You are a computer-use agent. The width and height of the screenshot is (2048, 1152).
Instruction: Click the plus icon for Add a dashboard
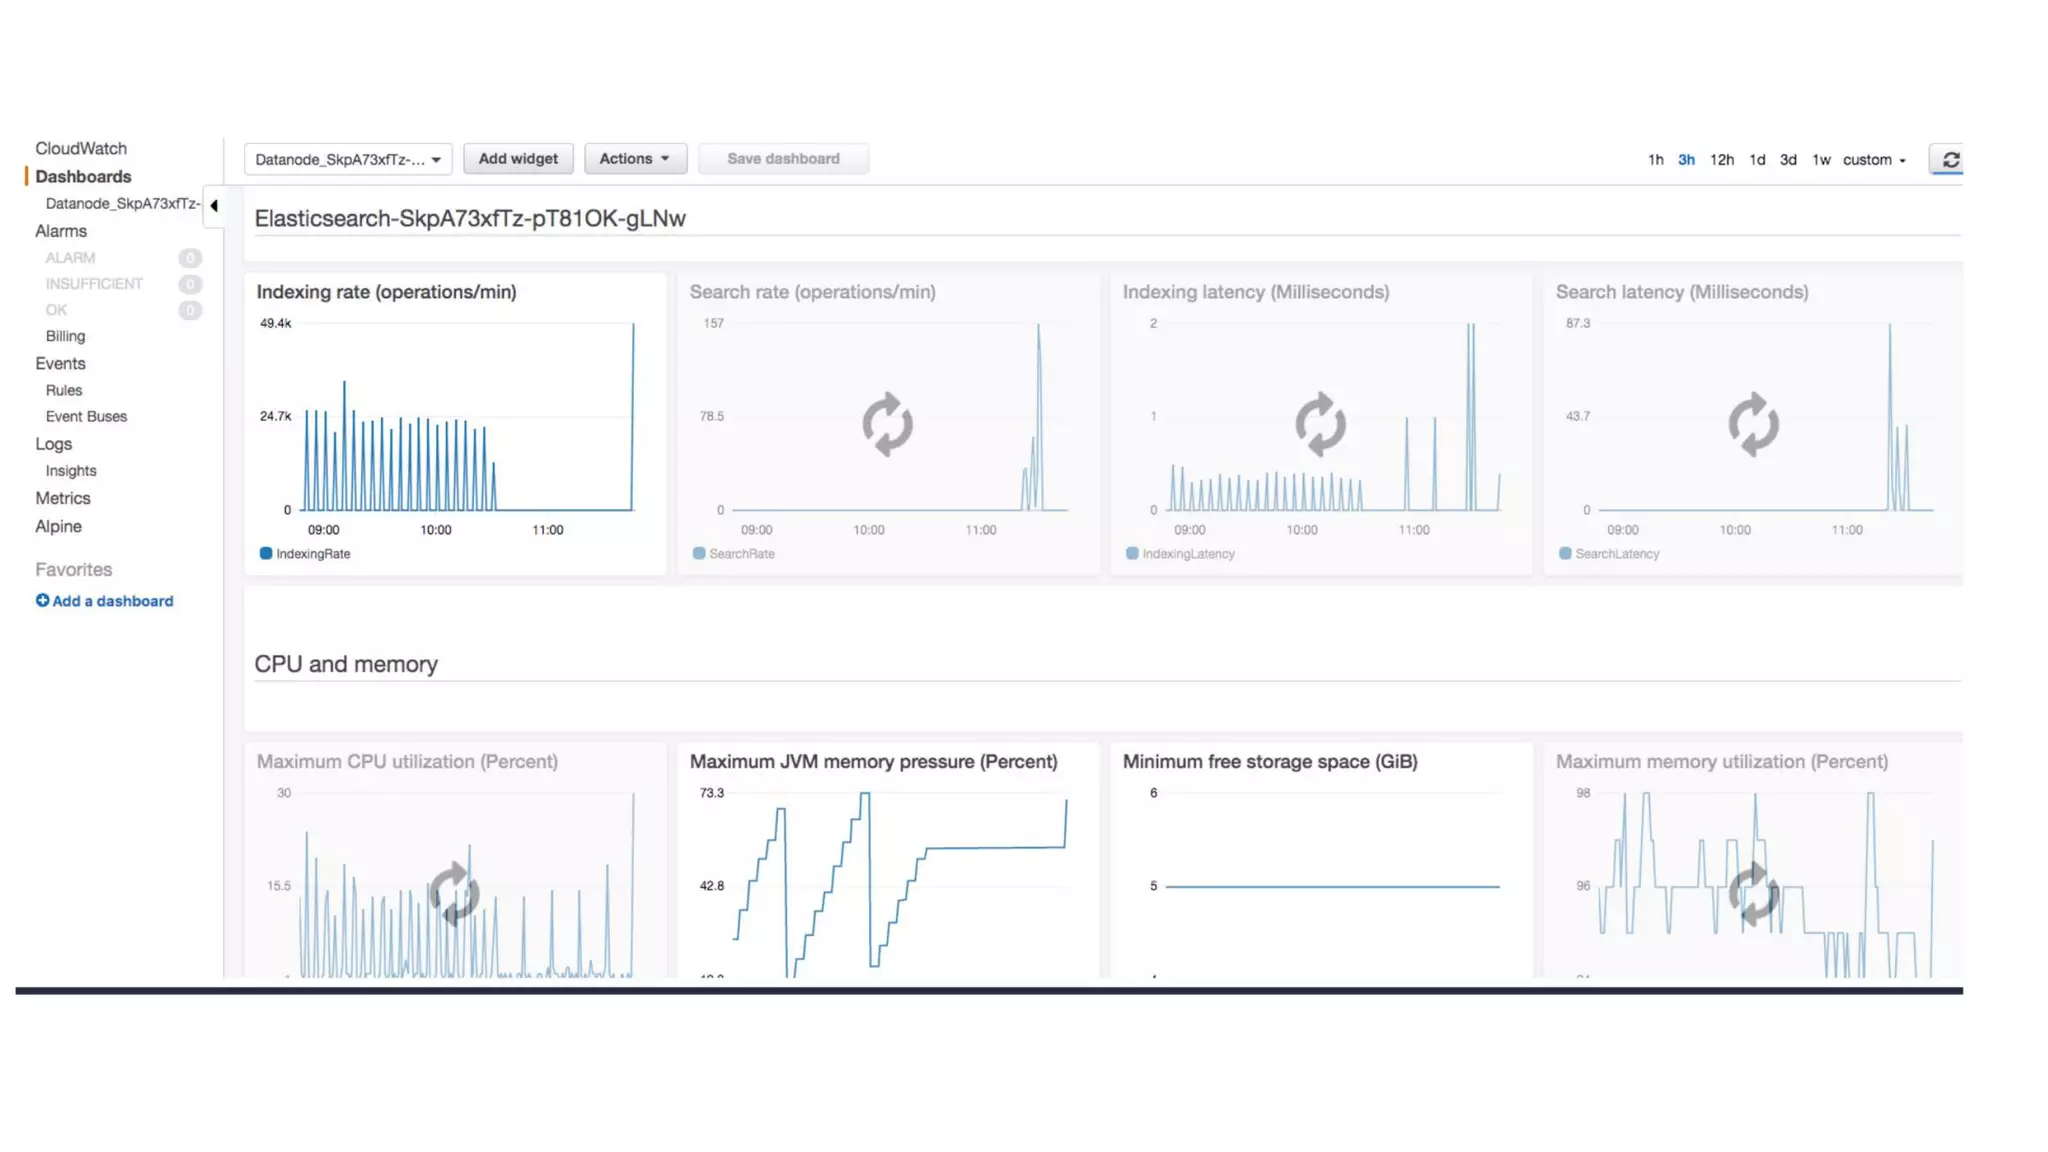click(42, 601)
